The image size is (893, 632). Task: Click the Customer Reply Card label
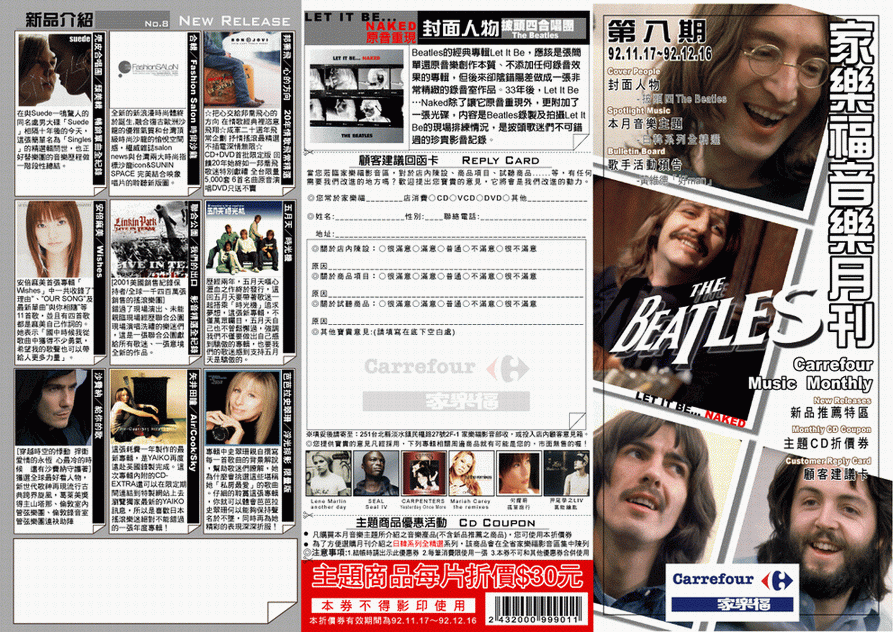(x=828, y=461)
